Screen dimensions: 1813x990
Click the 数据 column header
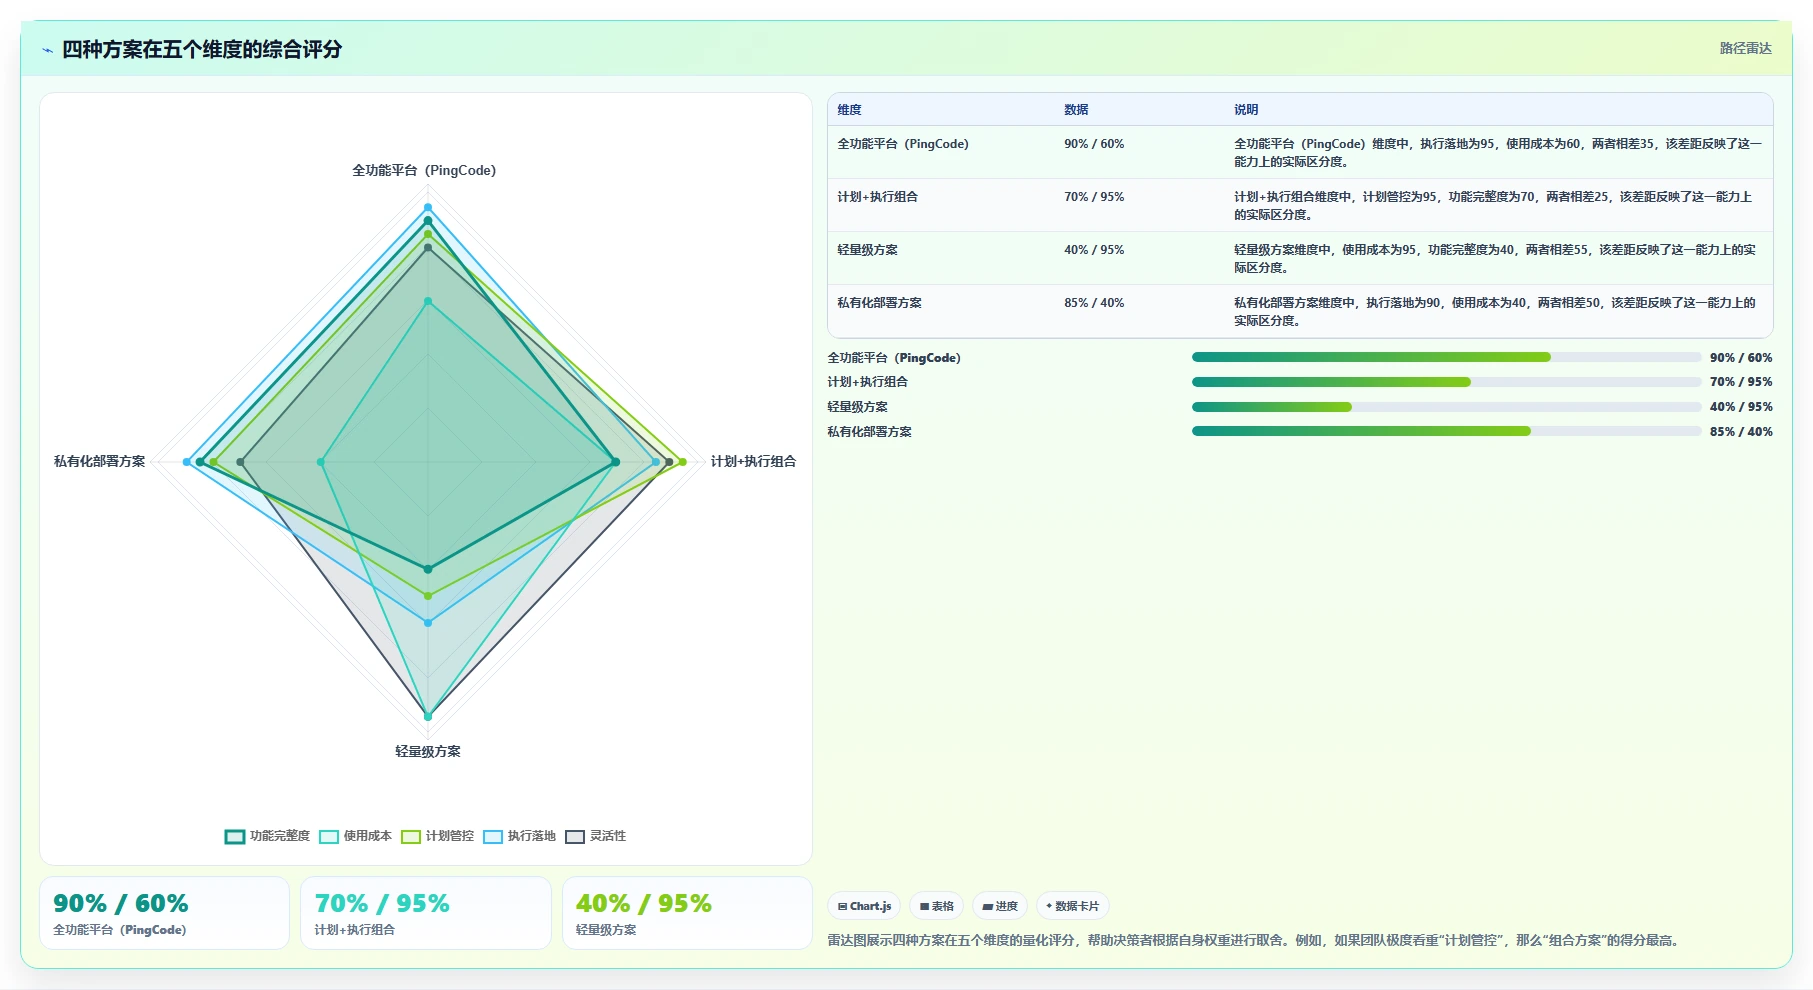click(1076, 110)
